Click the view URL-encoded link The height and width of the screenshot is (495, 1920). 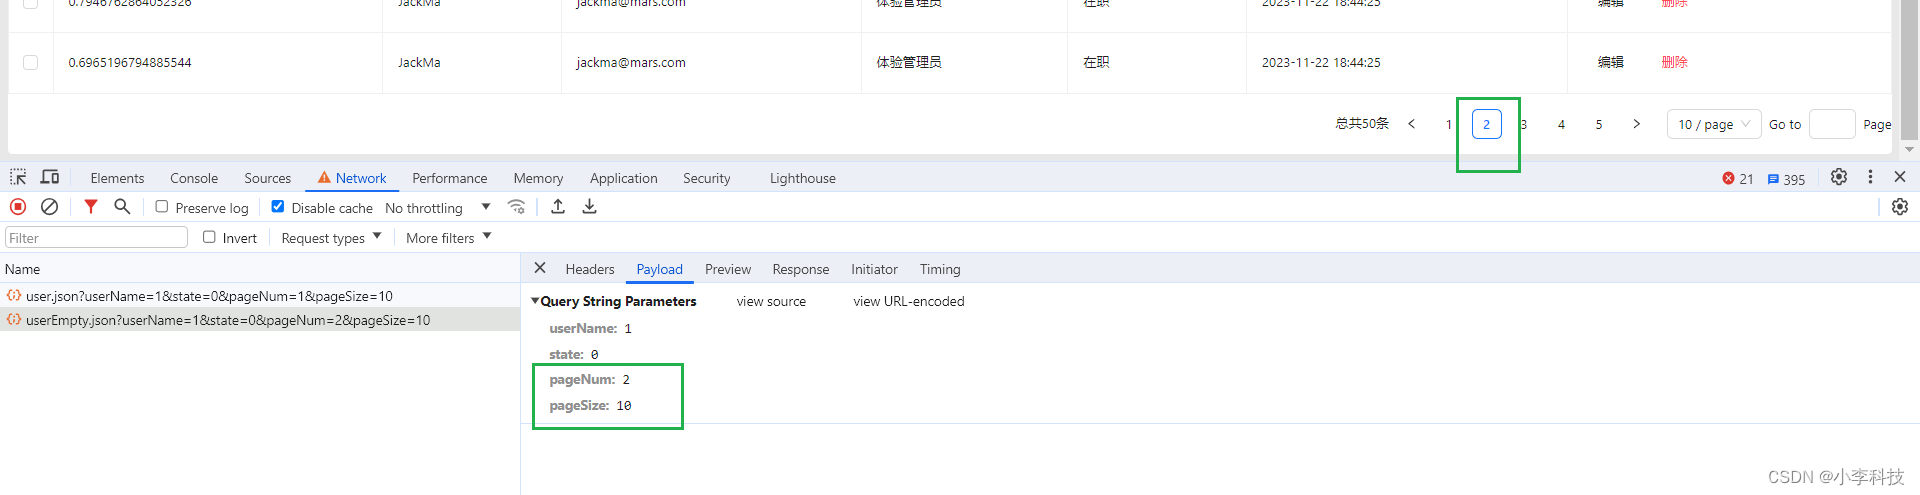coord(908,301)
